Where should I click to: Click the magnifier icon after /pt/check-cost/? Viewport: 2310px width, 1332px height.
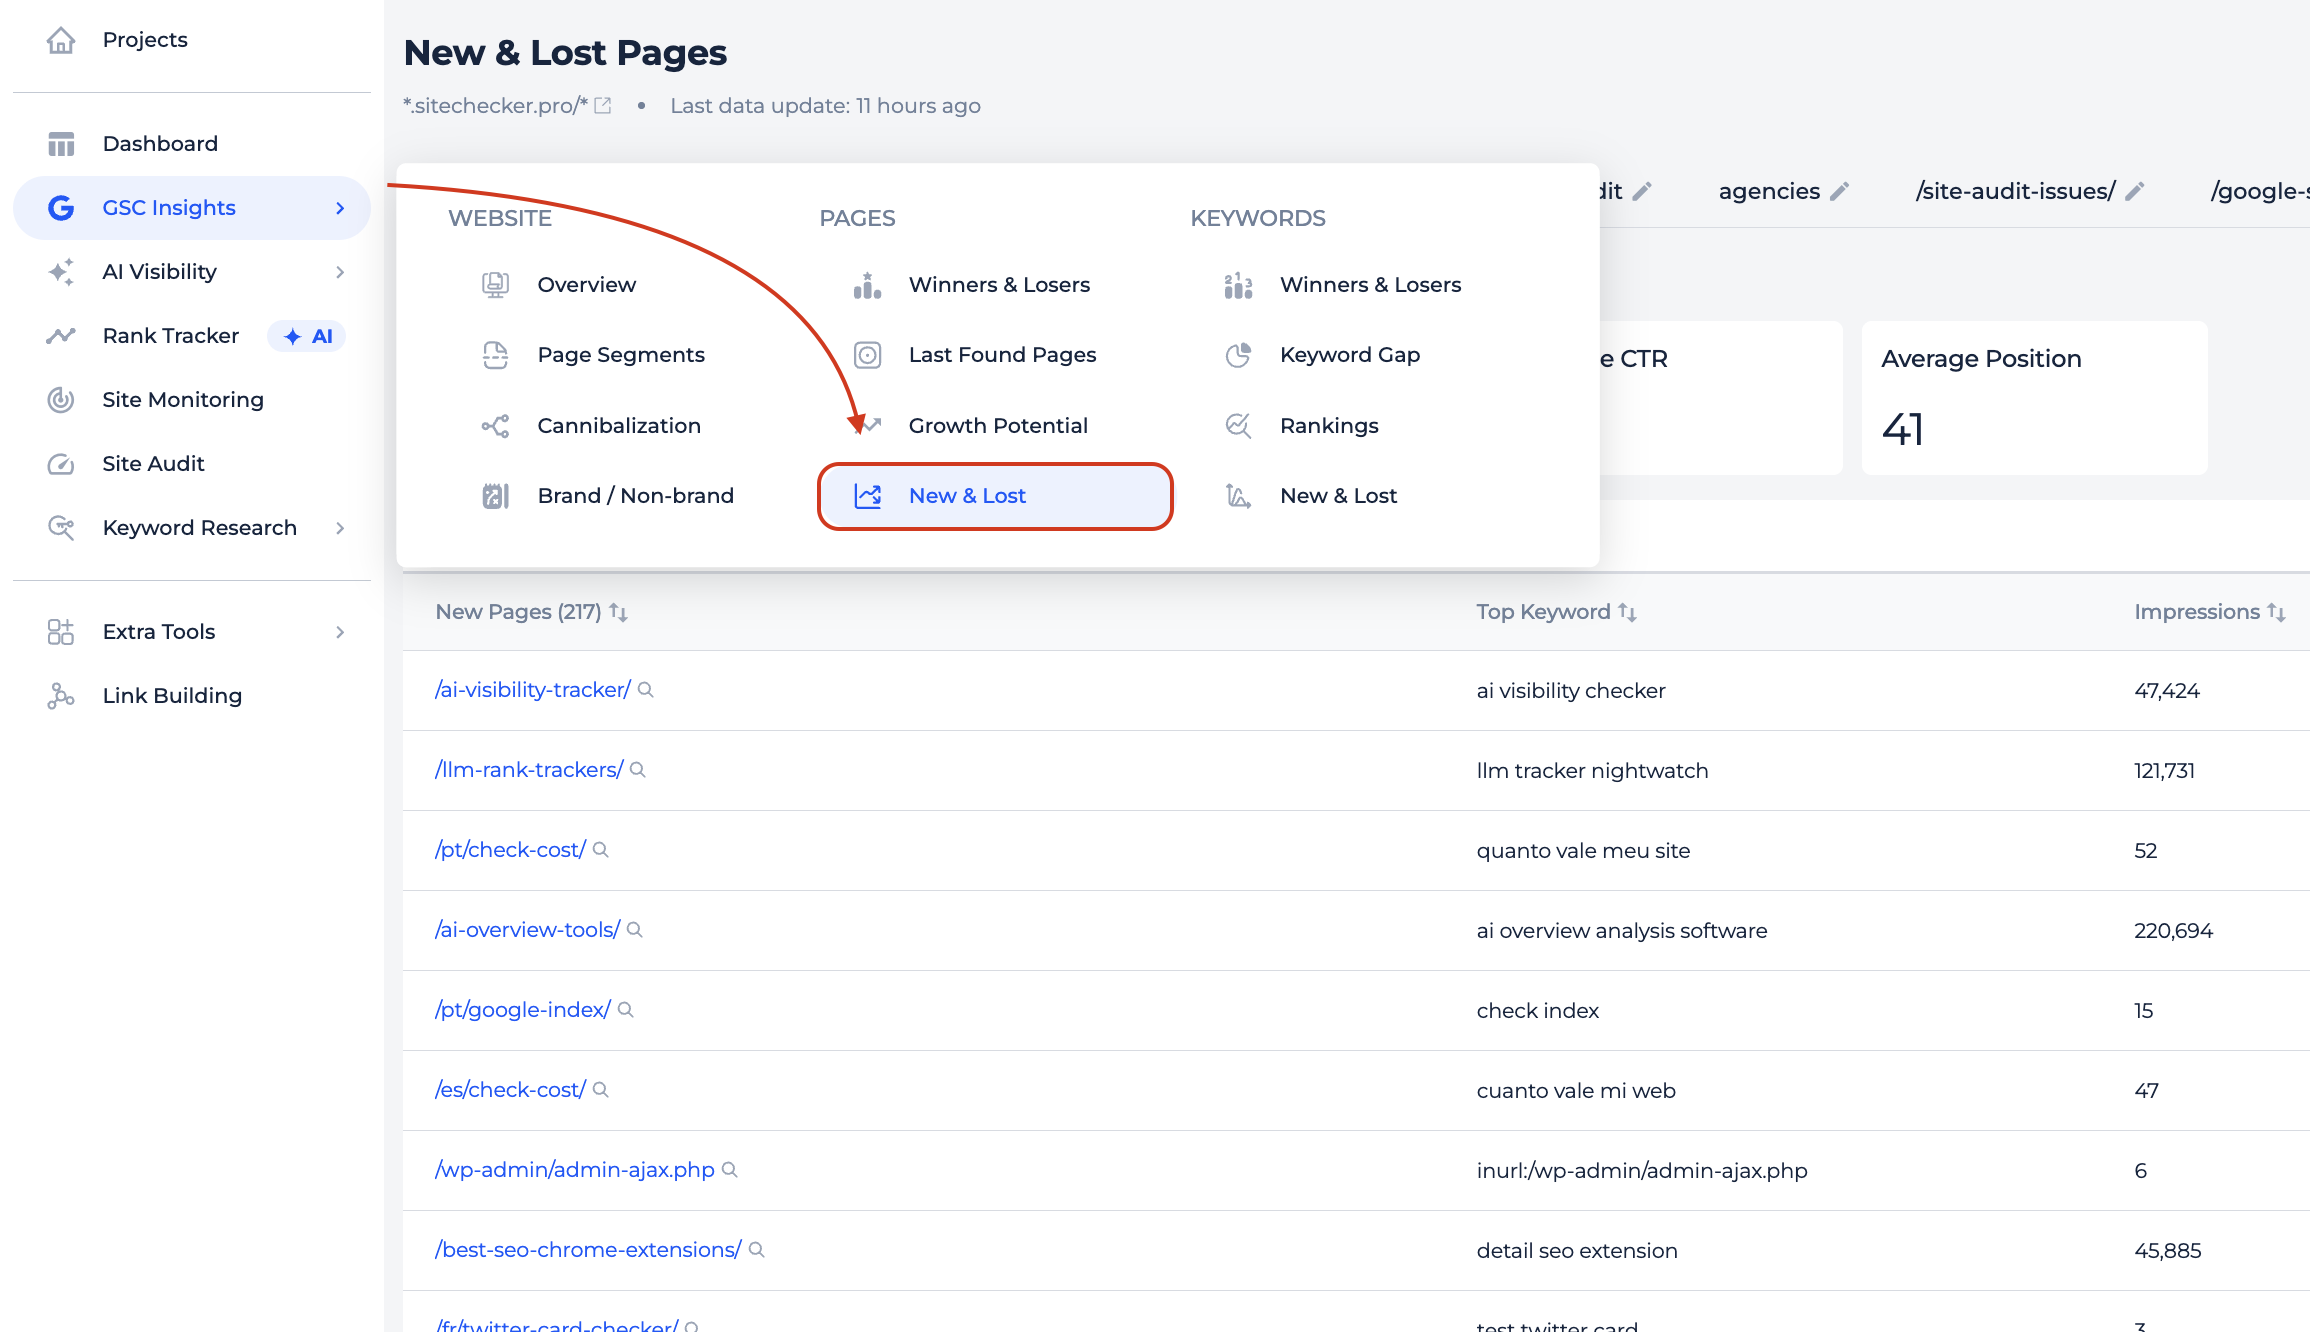[601, 850]
